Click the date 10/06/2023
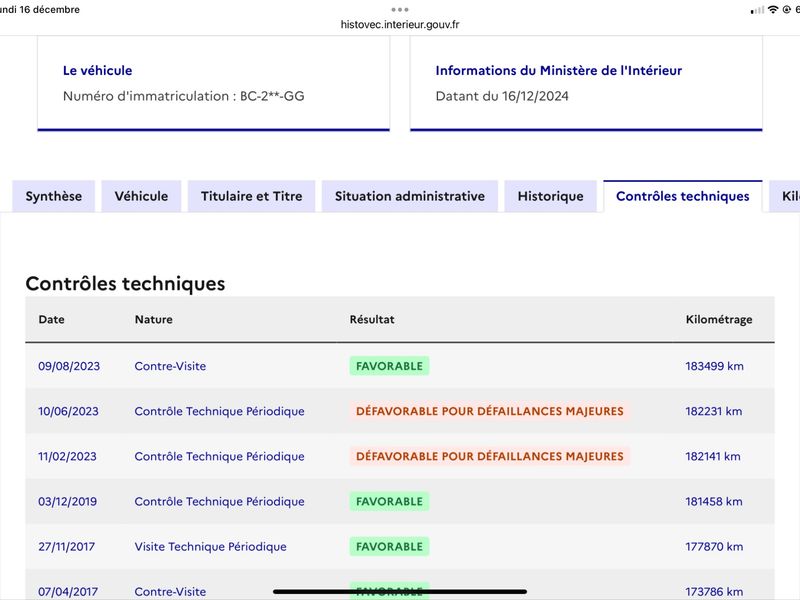 coord(68,411)
